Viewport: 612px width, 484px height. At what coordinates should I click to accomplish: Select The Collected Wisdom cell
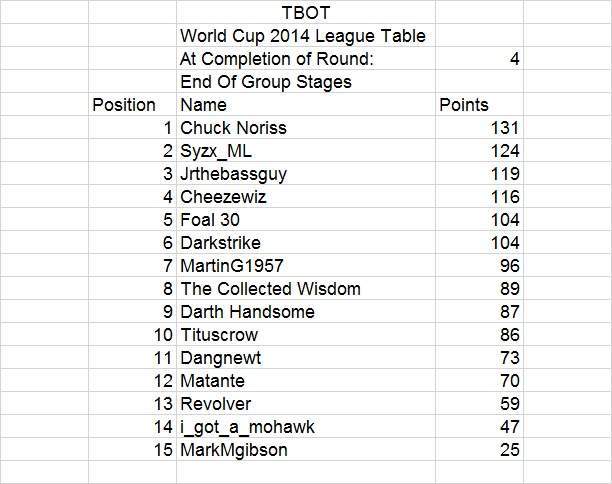tap(306, 288)
